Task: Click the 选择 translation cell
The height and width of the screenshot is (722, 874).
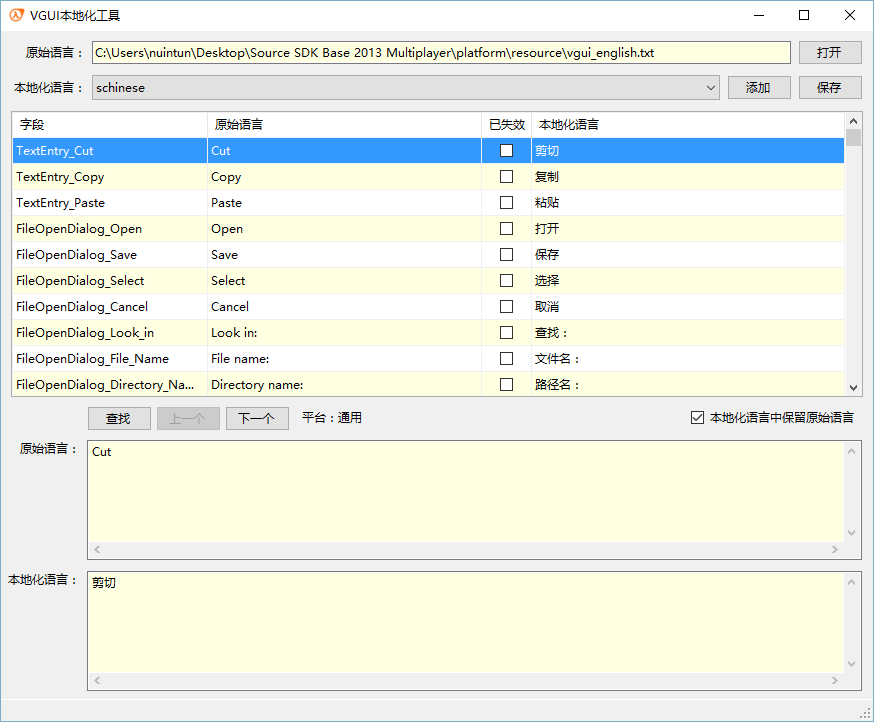Action: click(688, 280)
